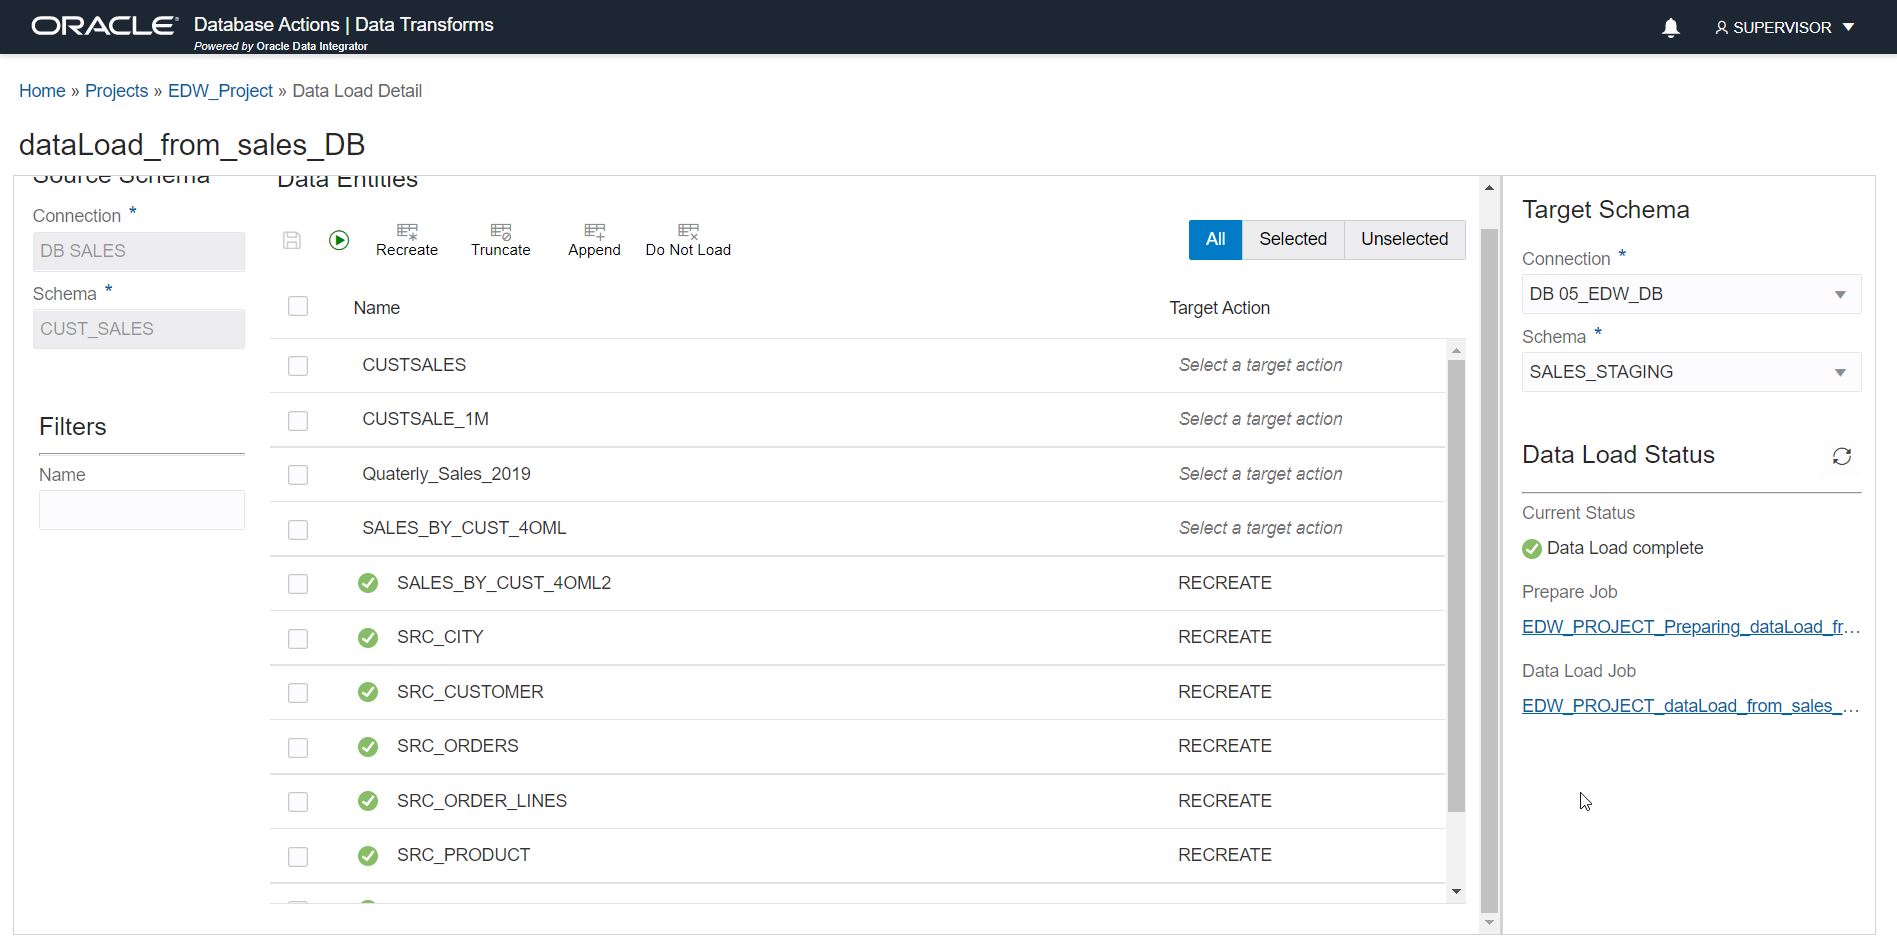Toggle the select-all checkbox in header
This screenshot has height=936, width=1897.
pos(298,306)
